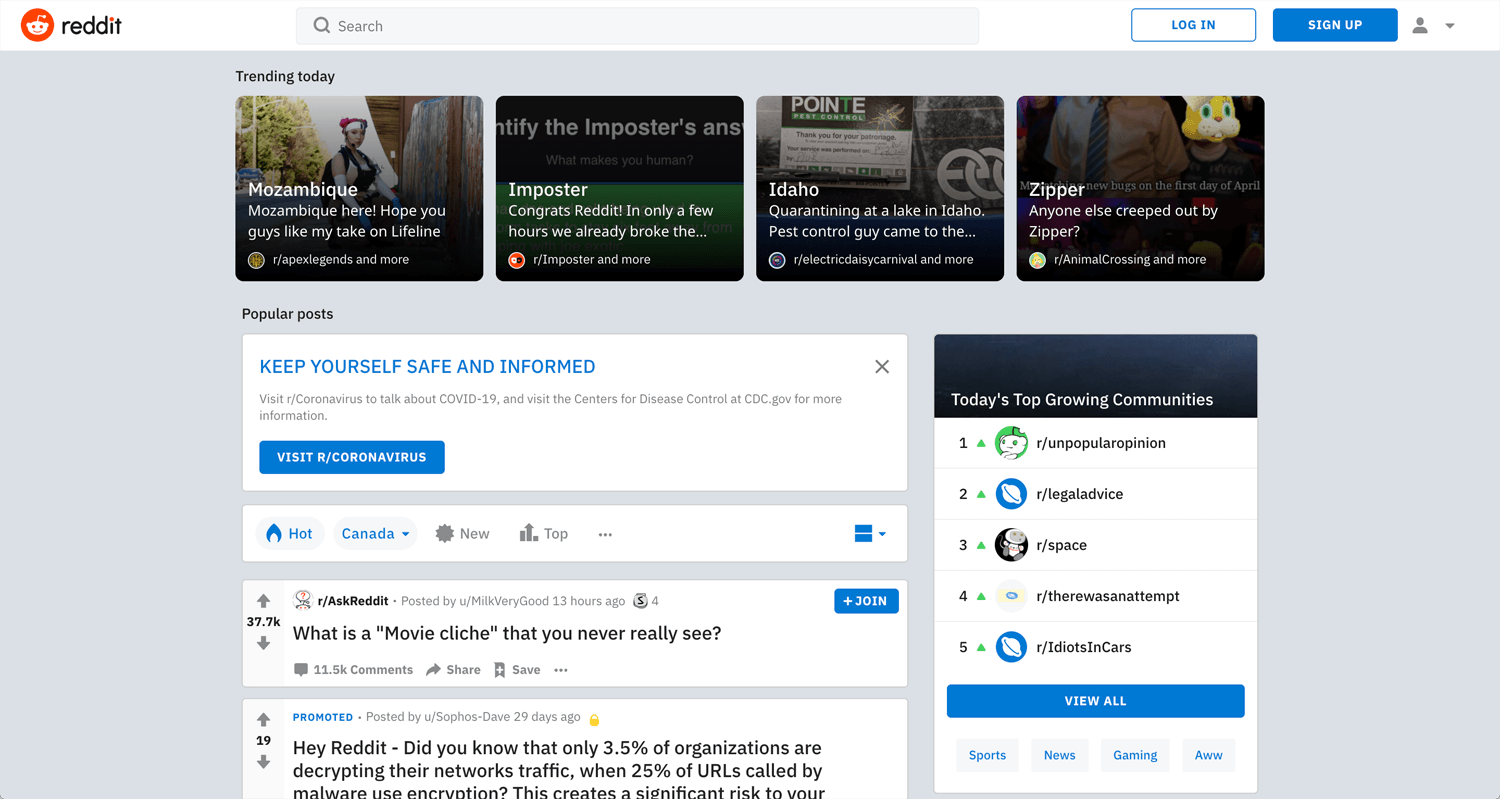The width and height of the screenshot is (1500, 799).
Task: Open r/legaladvice community link
Action: (1080, 494)
